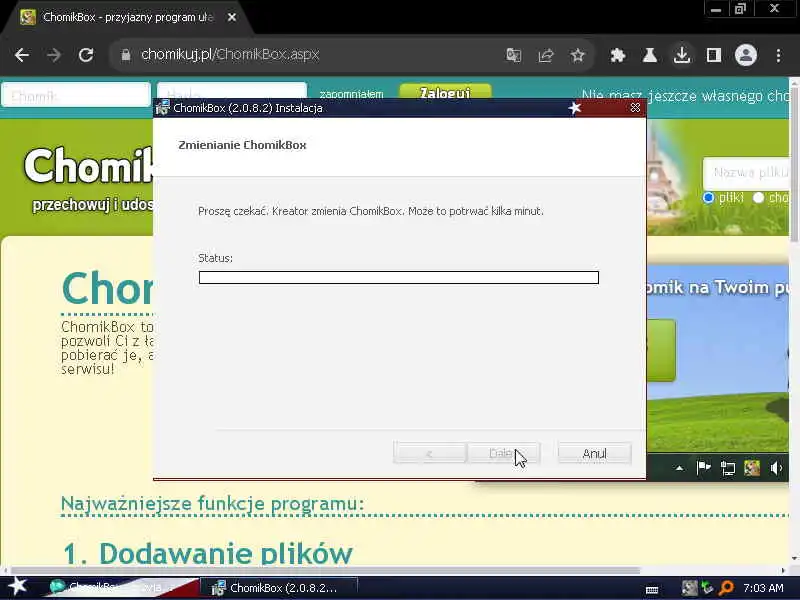Click the star icon in installer title bar
The width and height of the screenshot is (800, 600).
575,108
